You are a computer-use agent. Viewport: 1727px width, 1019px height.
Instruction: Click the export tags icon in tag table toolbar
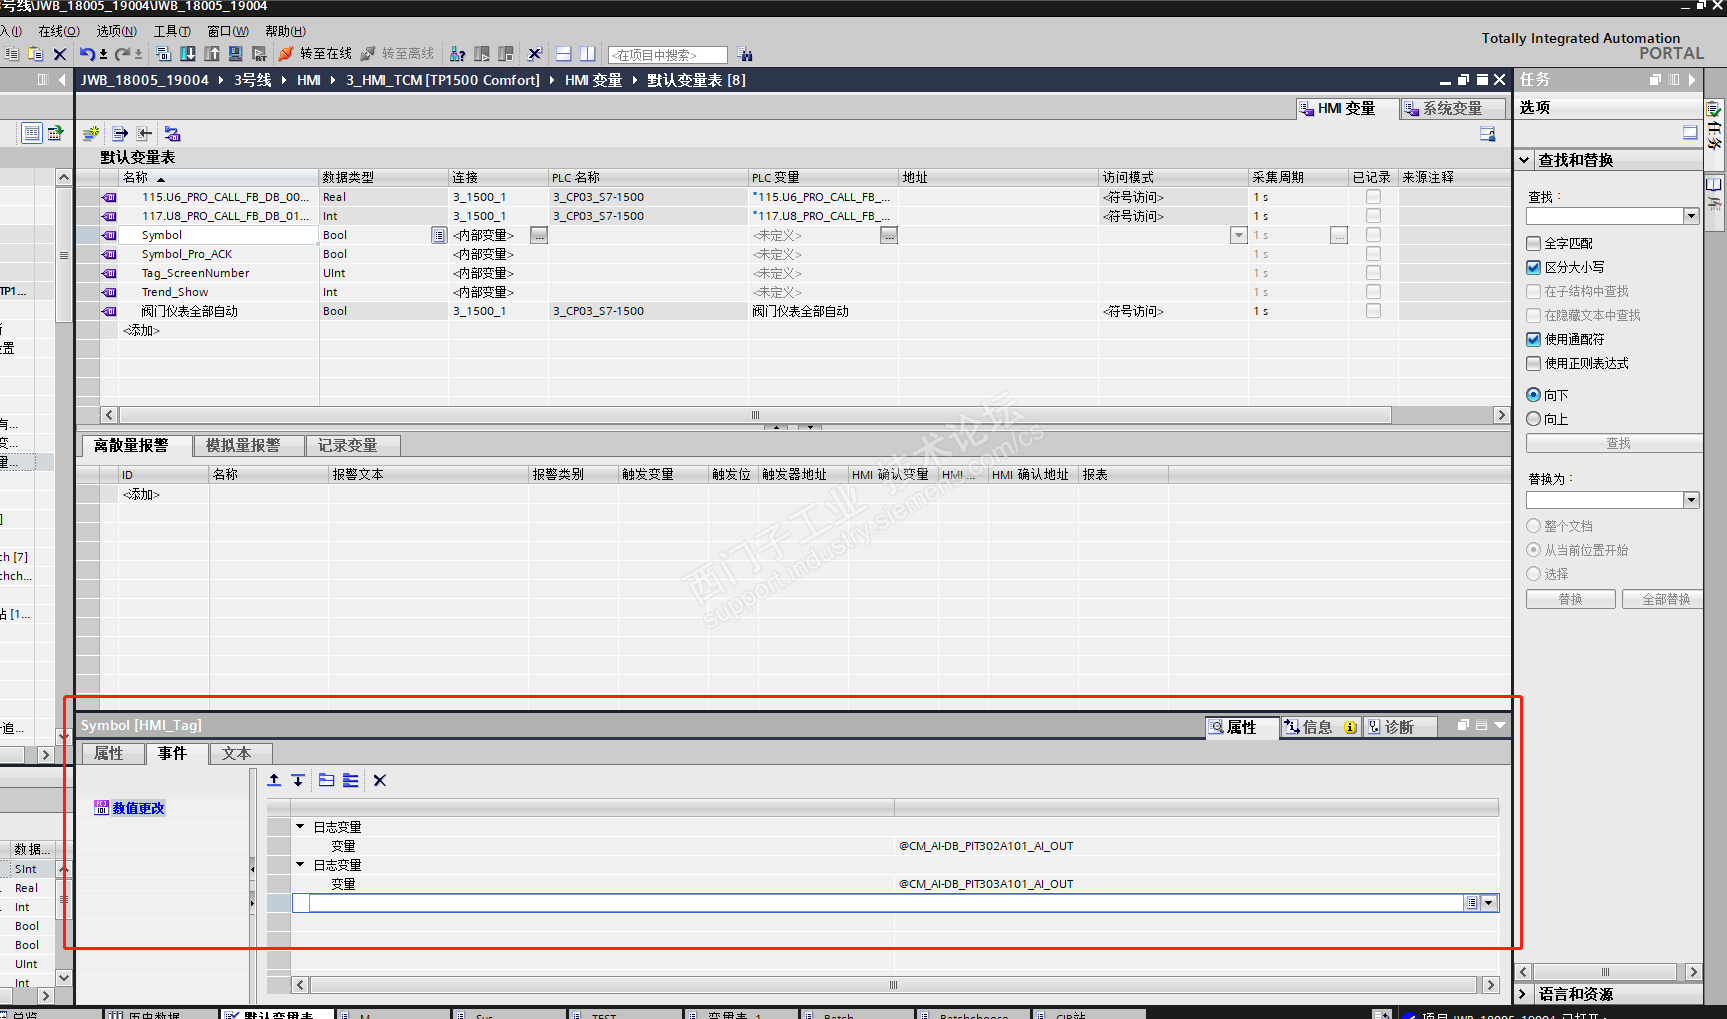coord(120,133)
